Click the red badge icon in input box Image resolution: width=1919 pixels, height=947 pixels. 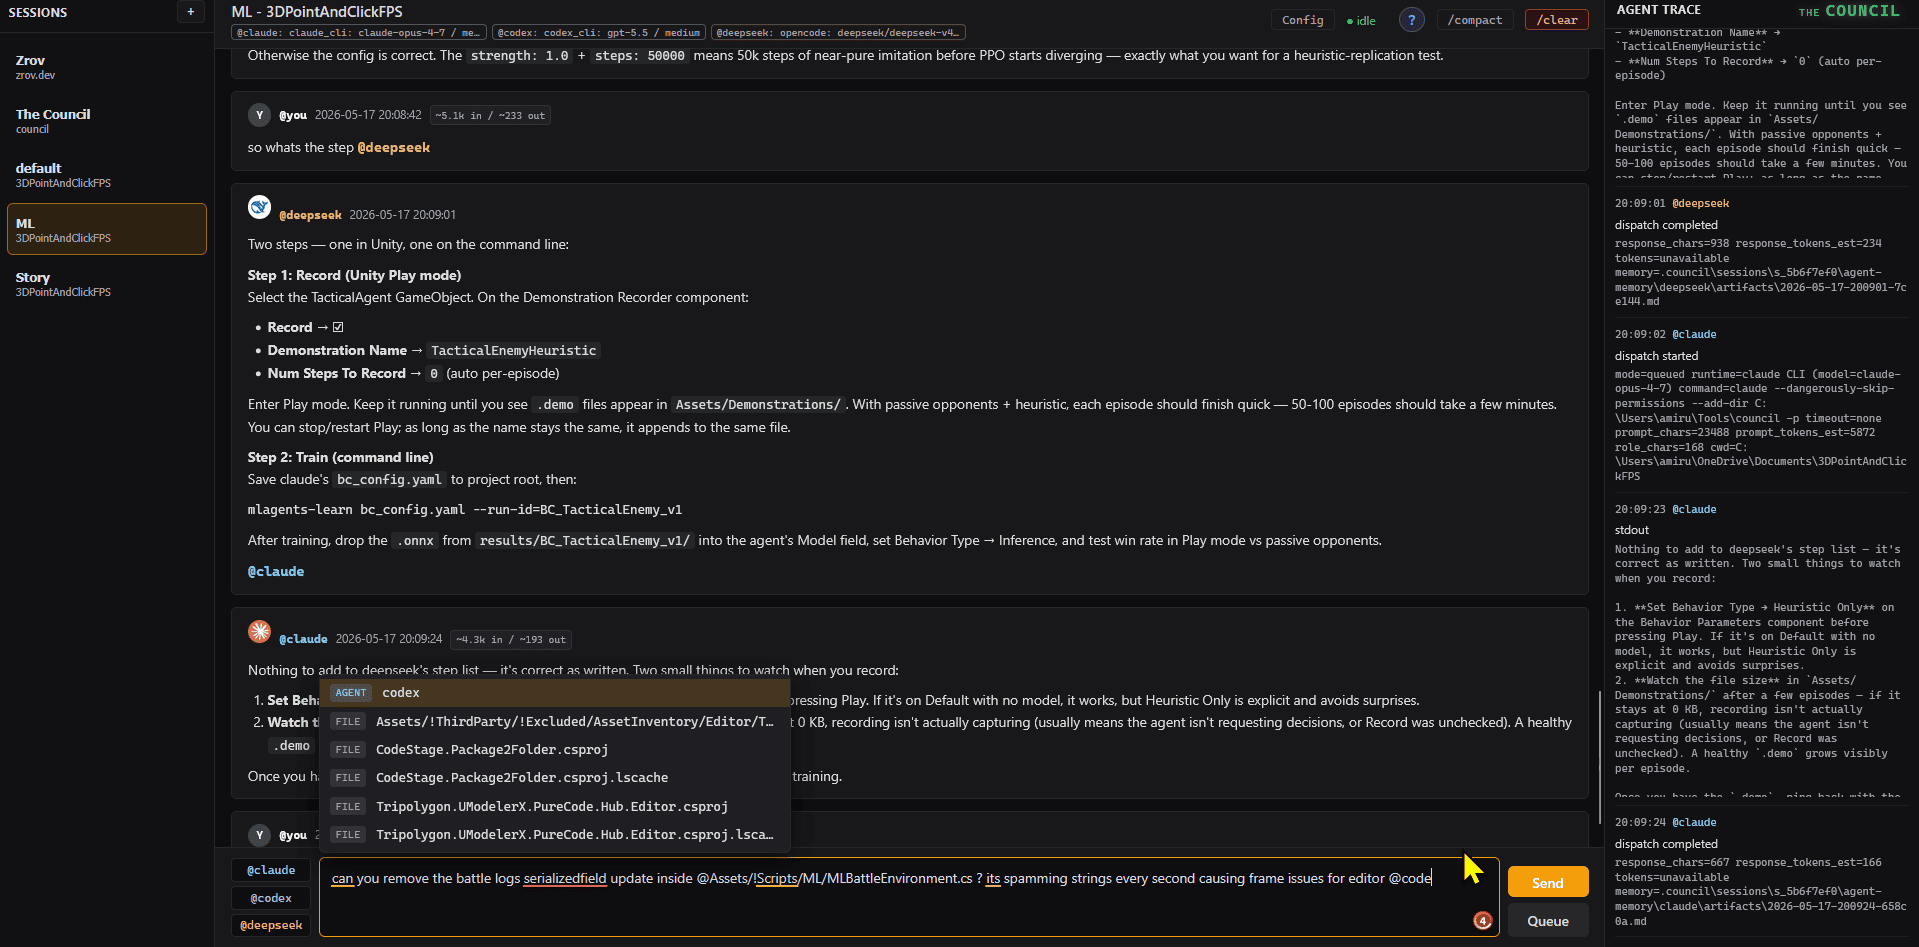(x=1482, y=920)
